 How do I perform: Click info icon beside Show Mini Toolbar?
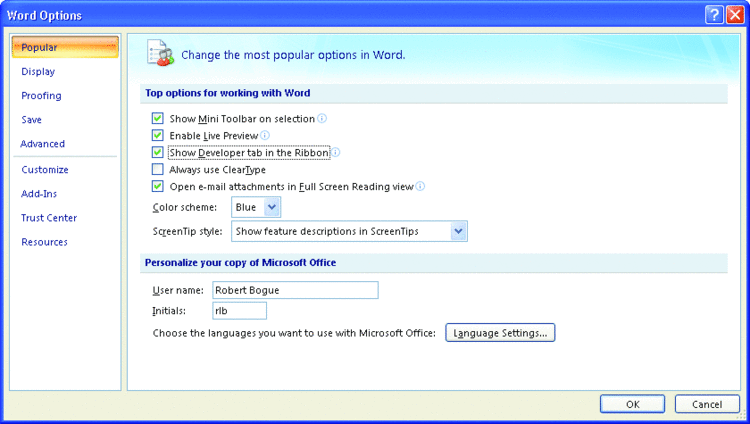[x=322, y=118]
